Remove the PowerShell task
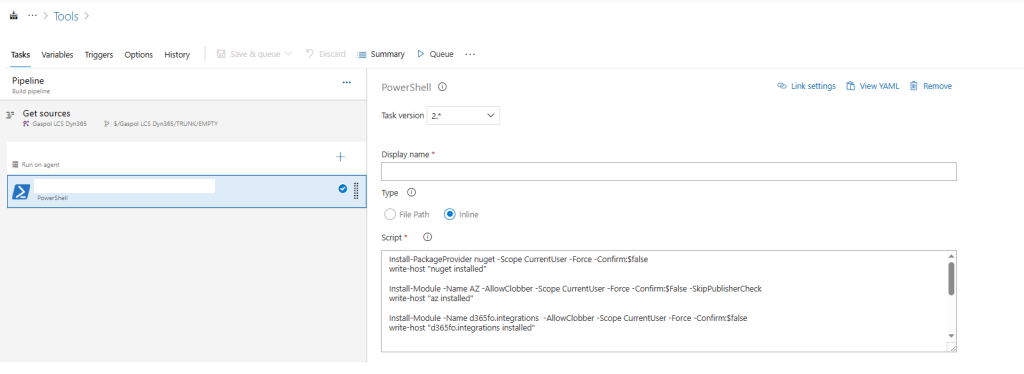This screenshot has height=374, width=1024. (931, 86)
